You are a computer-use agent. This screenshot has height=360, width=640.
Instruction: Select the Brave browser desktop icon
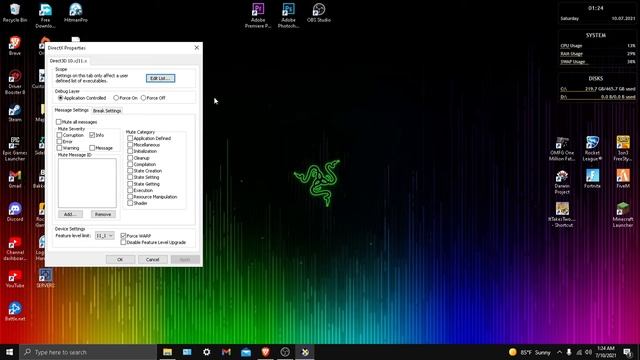point(15,46)
